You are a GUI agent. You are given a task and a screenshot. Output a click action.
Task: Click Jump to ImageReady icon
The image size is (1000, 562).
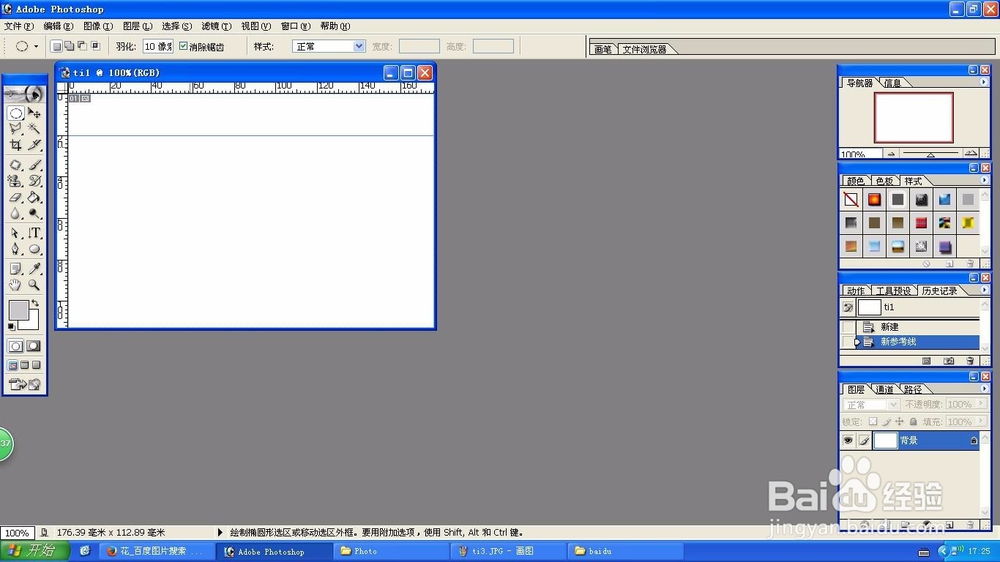coord(25,384)
